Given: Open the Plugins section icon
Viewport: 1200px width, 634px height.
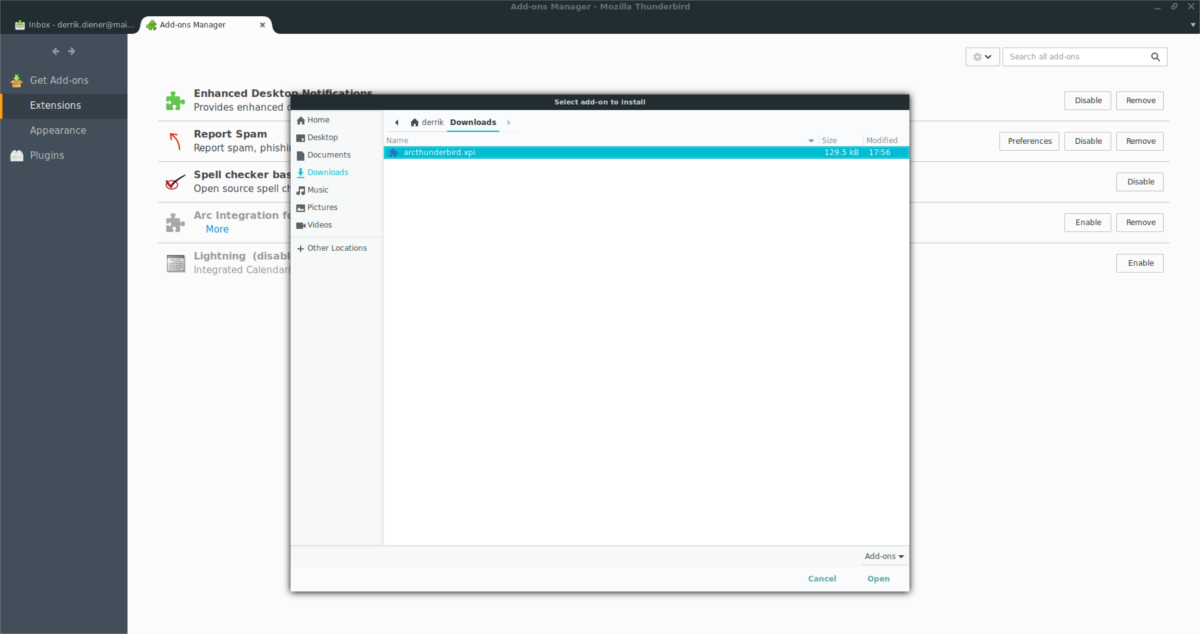Looking at the screenshot, I should pos(17,155).
